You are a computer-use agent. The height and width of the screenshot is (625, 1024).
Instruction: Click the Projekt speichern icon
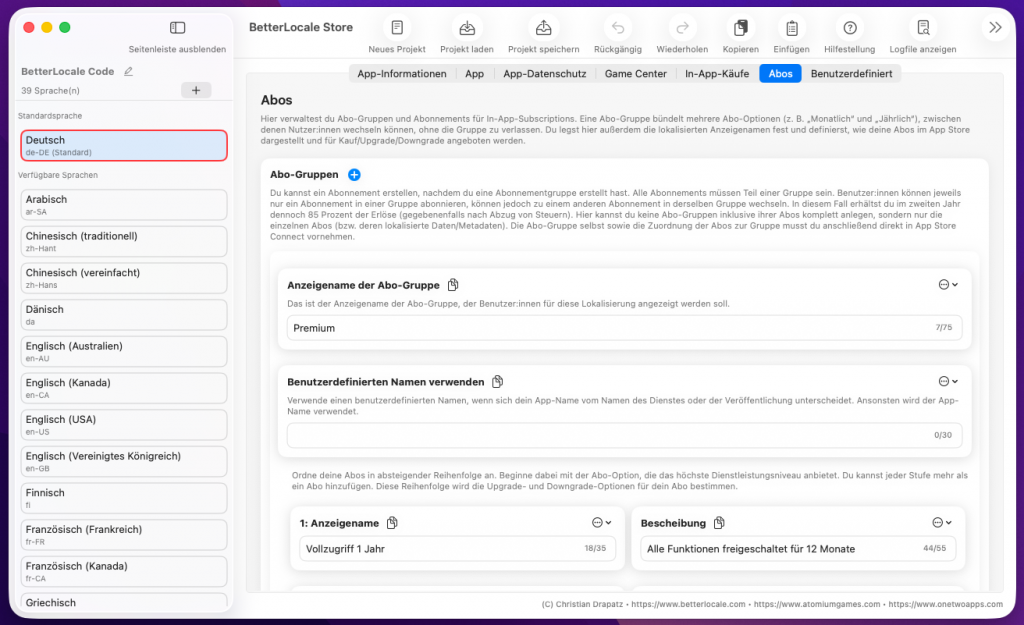coord(543,28)
